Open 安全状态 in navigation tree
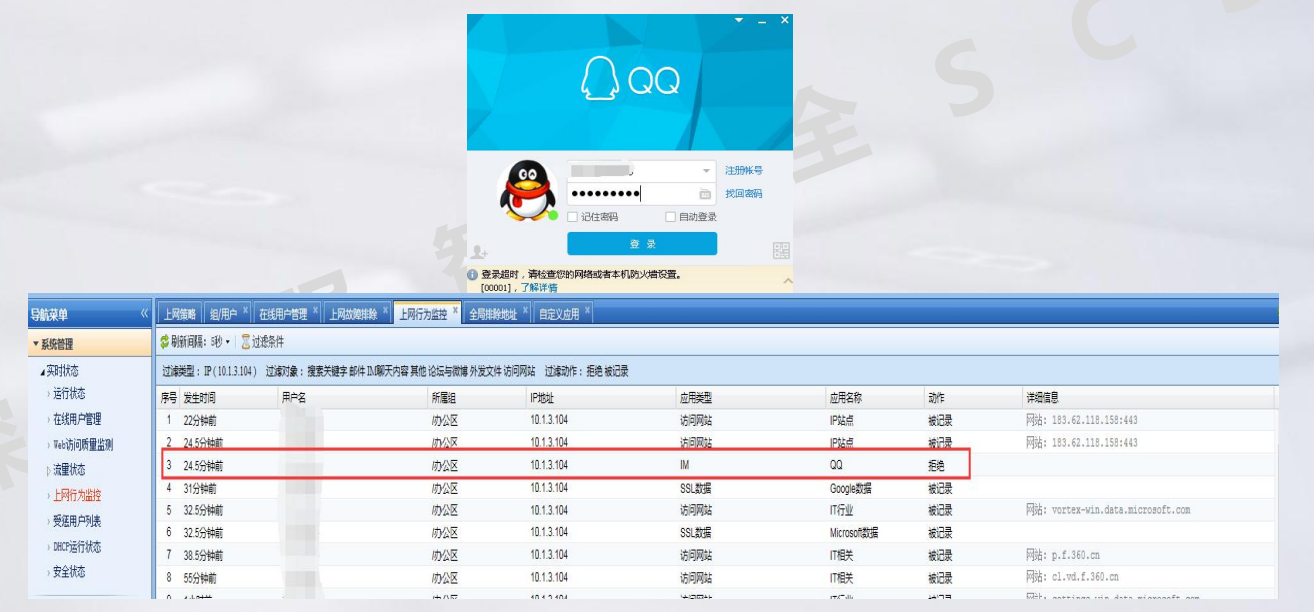The height and width of the screenshot is (612, 1314). tap(69, 572)
